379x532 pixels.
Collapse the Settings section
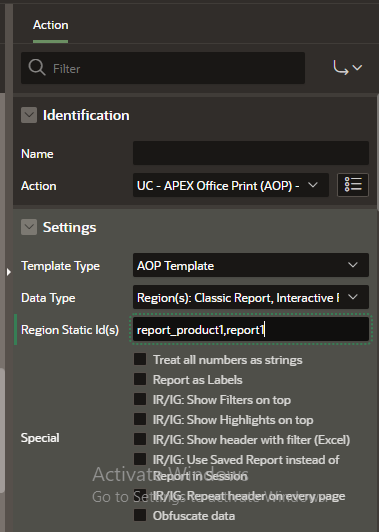29,227
